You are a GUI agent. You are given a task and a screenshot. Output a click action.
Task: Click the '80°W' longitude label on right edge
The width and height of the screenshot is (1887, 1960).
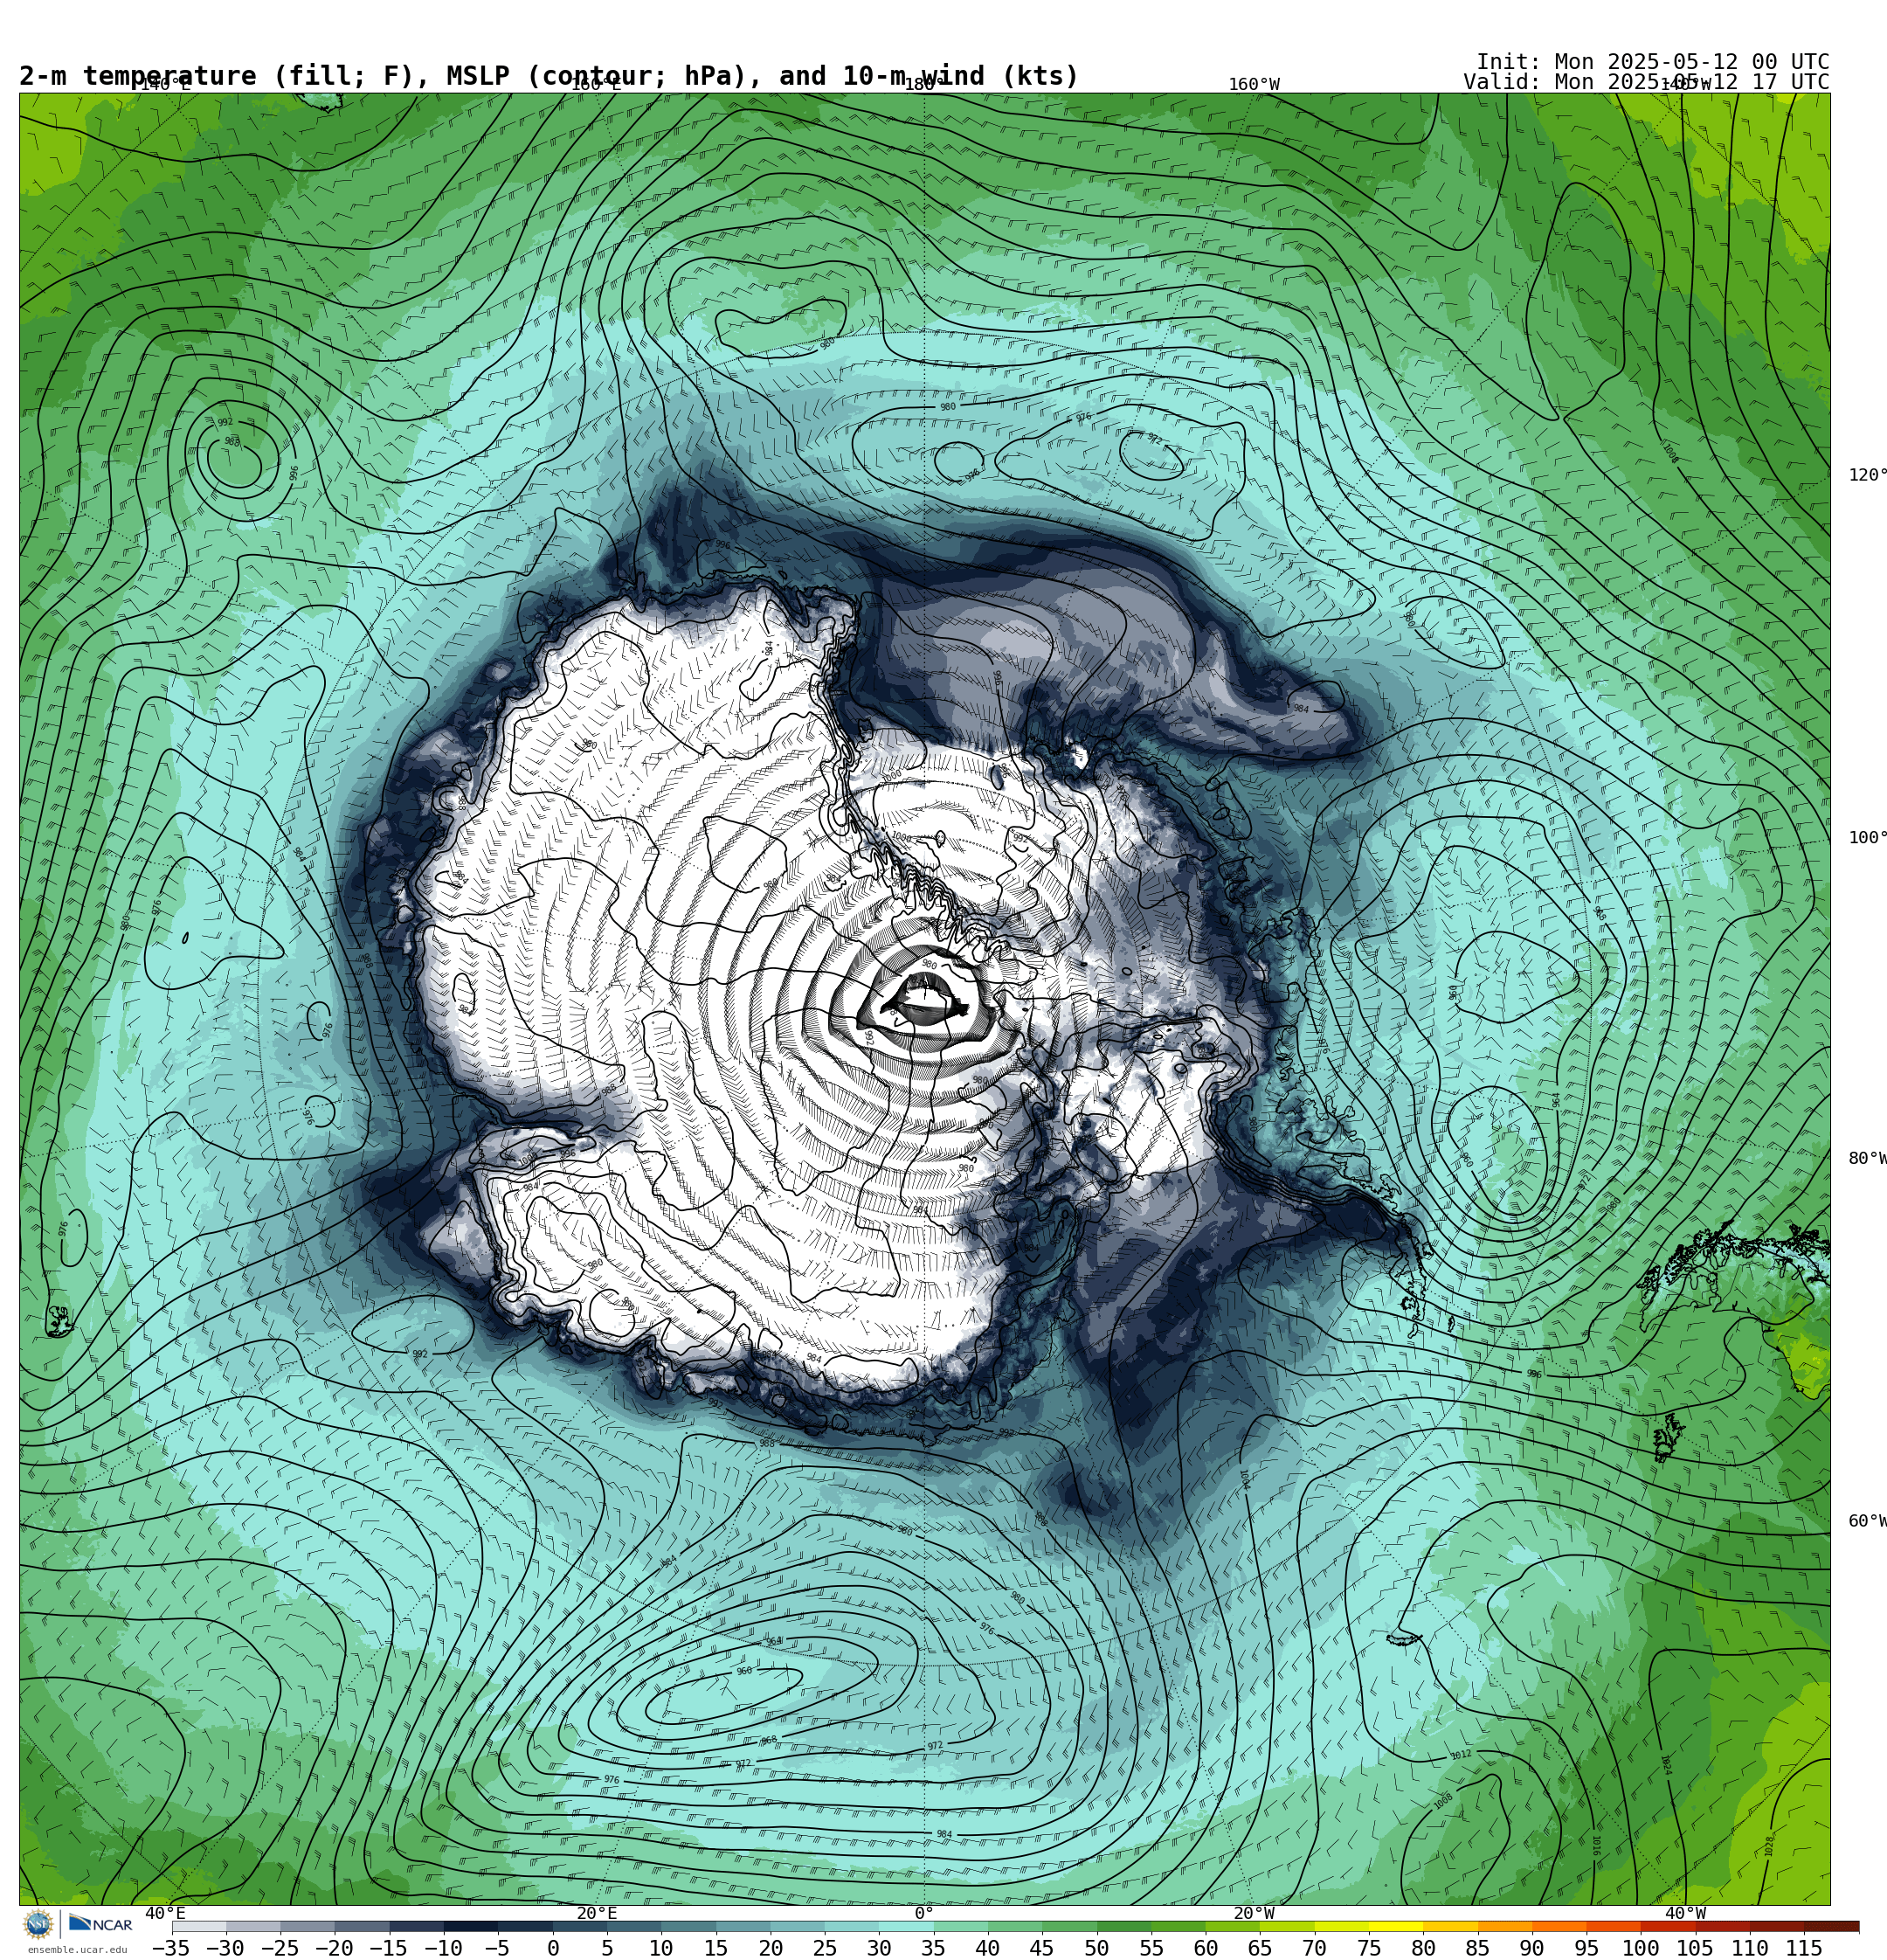click(1867, 1158)
